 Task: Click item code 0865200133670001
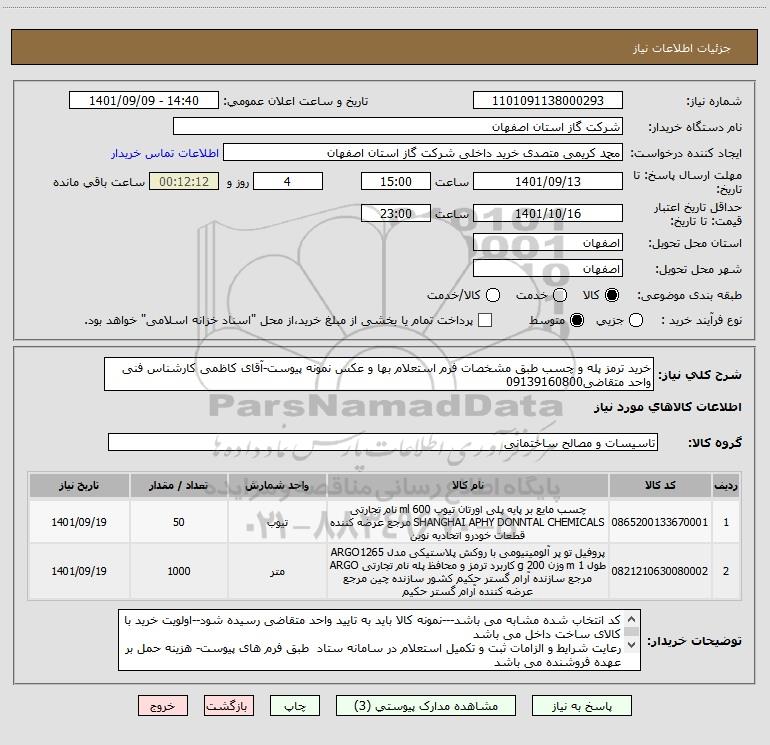click(660, 522)
